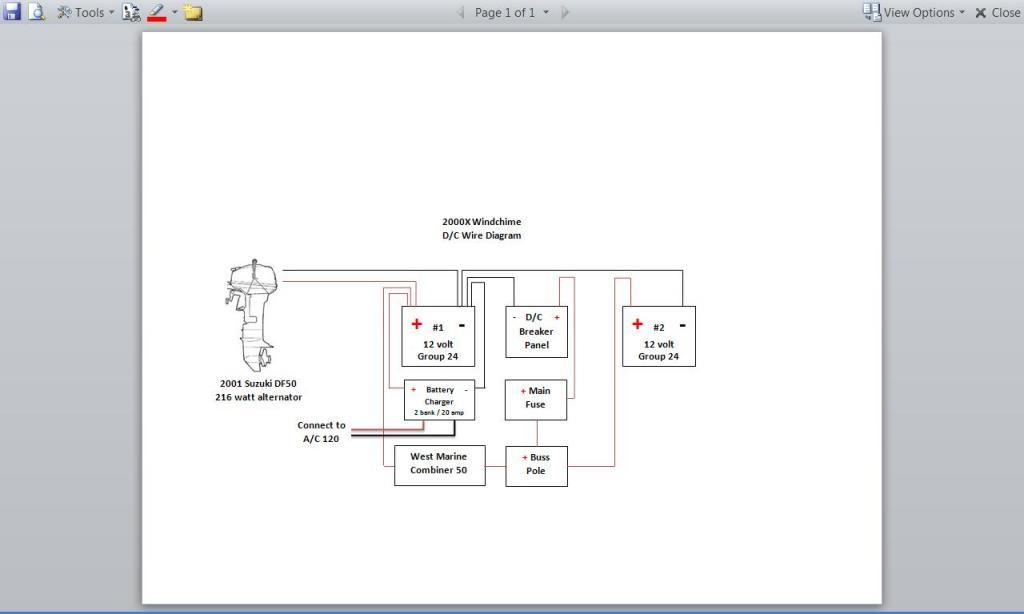Viewport: 1024px width, 614px height.
Task: Click the West Marine Combiner 50 box
Action: pos(439,465)
